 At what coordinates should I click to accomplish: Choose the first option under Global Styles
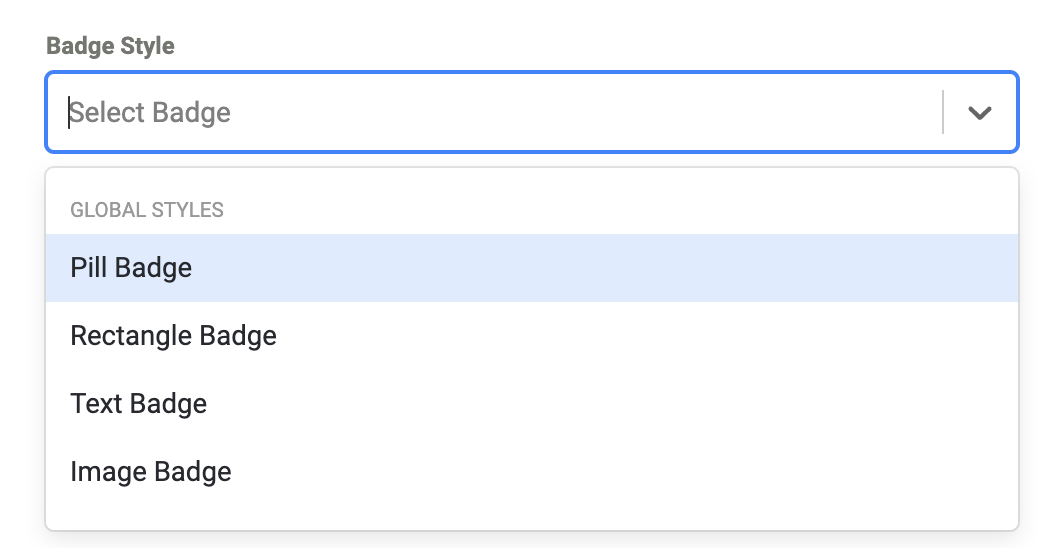tap(131, 268)
